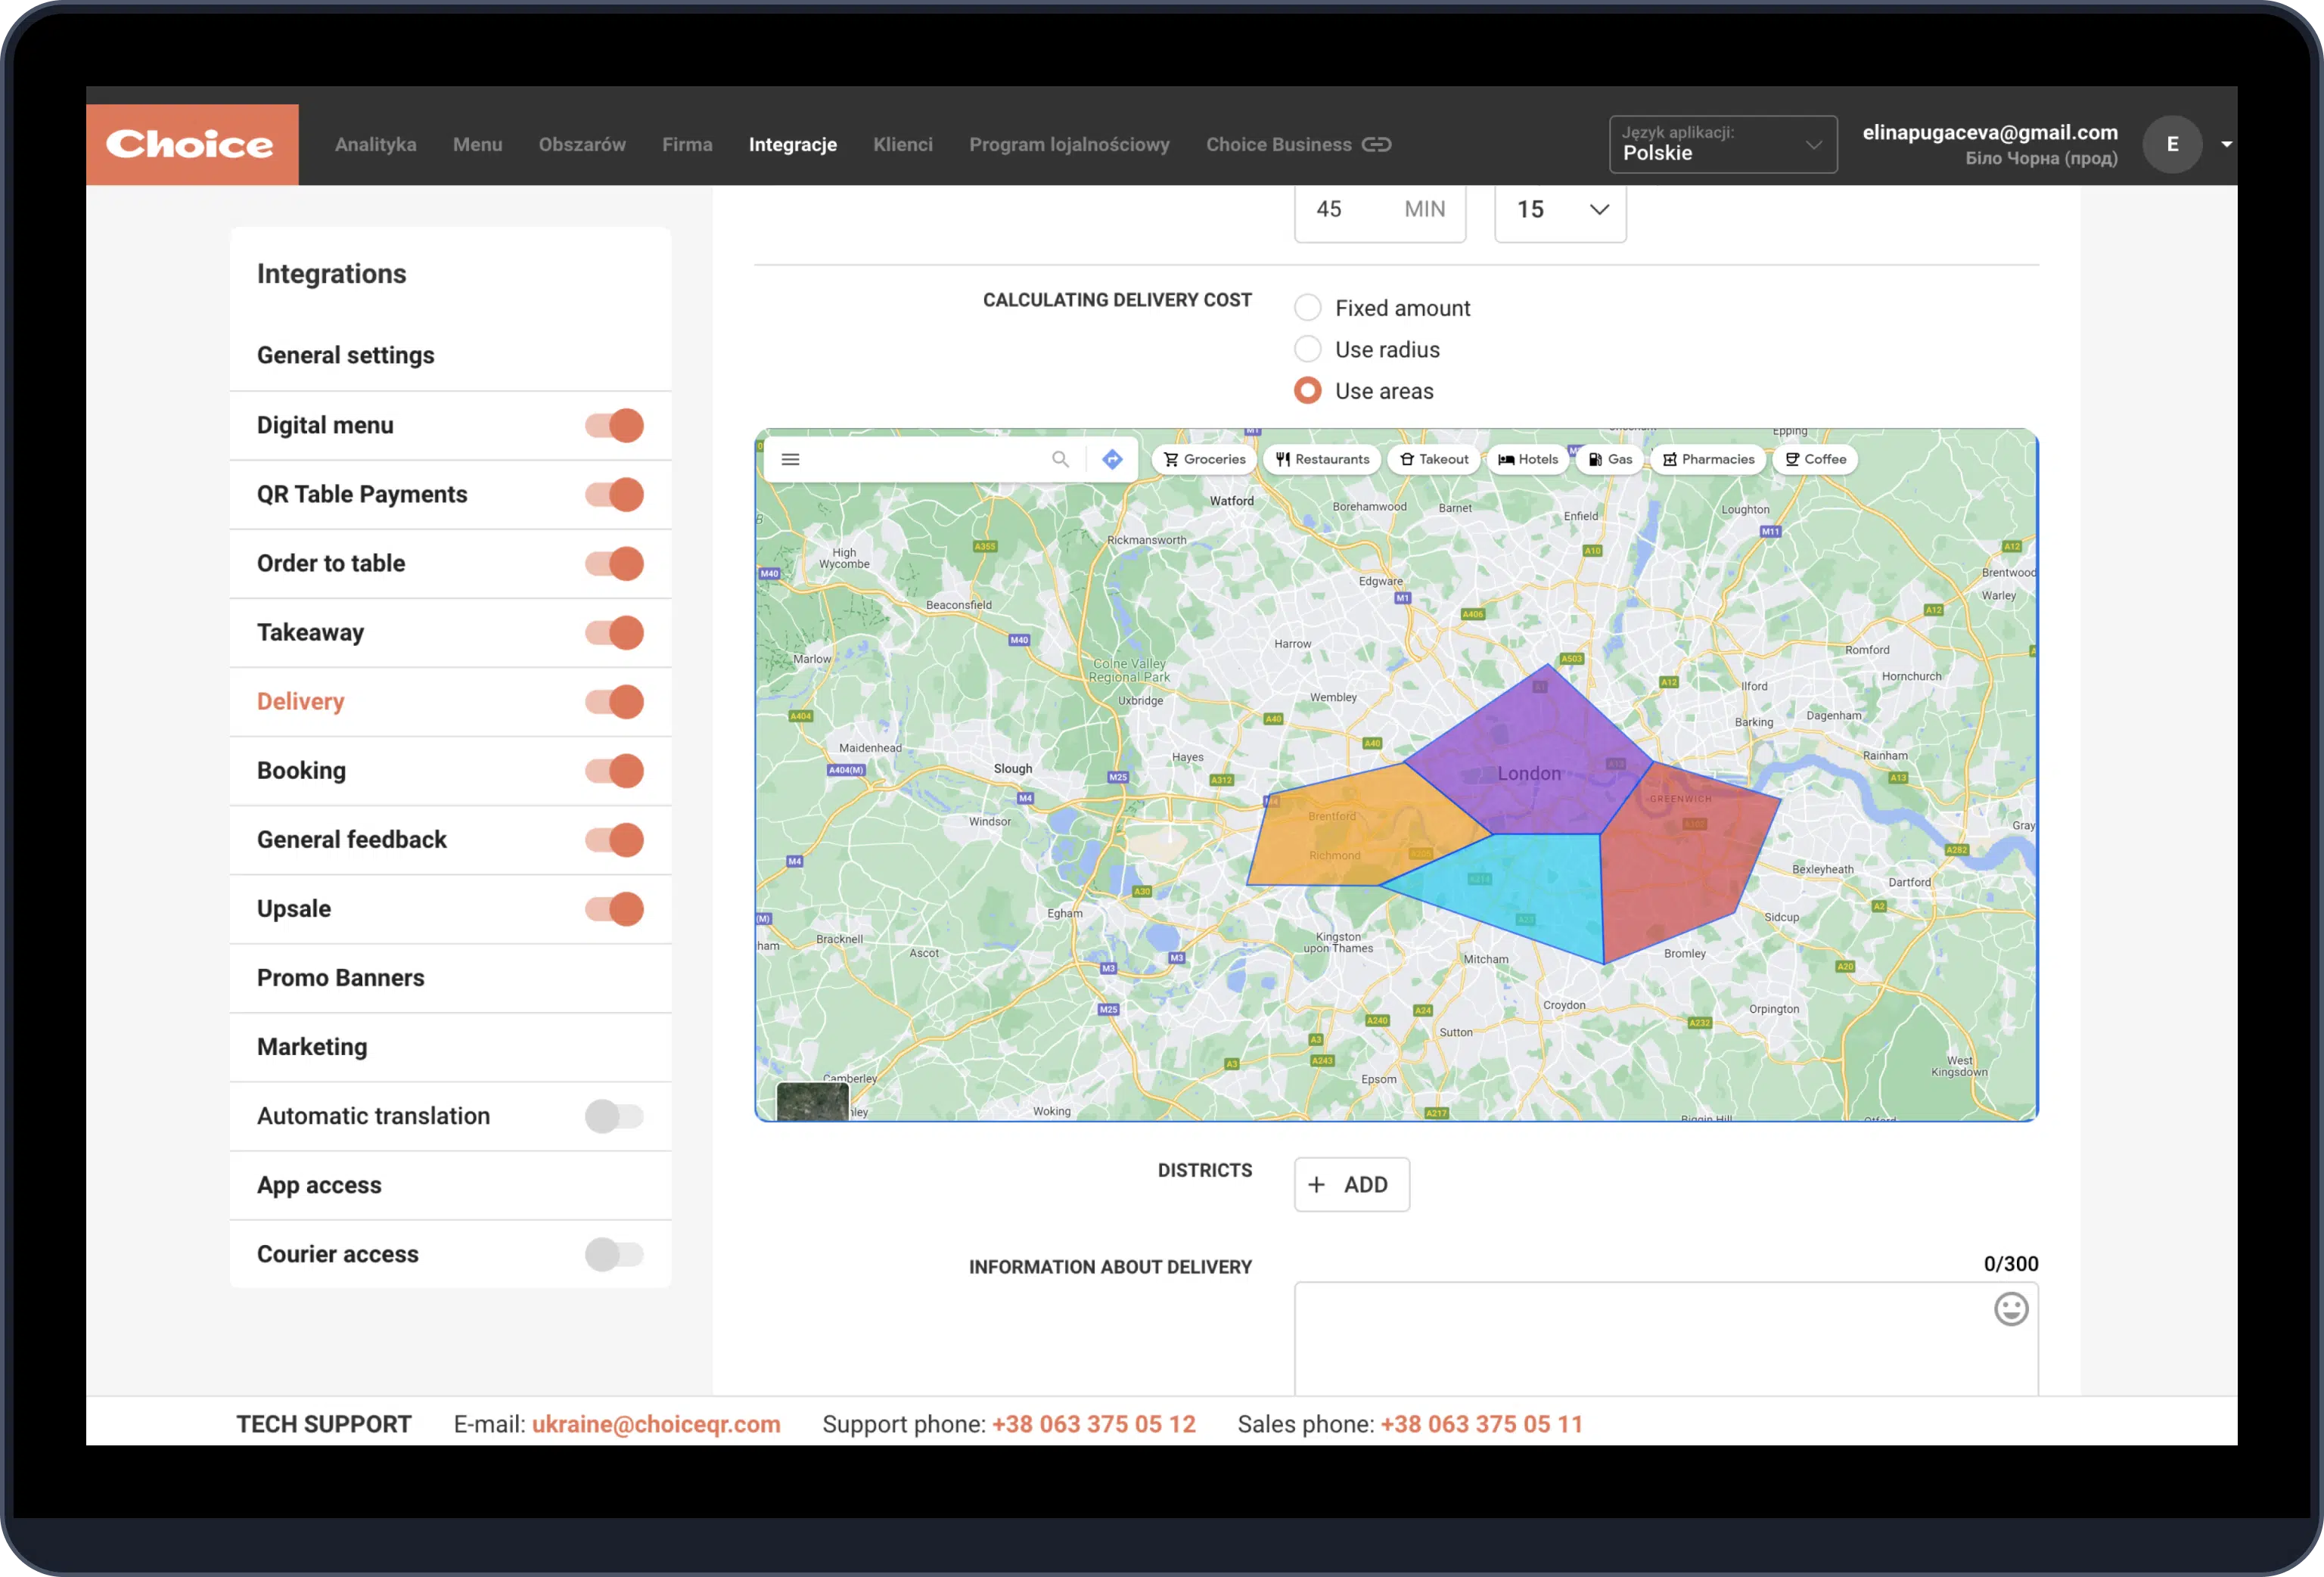Open the Klienci section
2324x1577 pixels.
tap(903, 144)
